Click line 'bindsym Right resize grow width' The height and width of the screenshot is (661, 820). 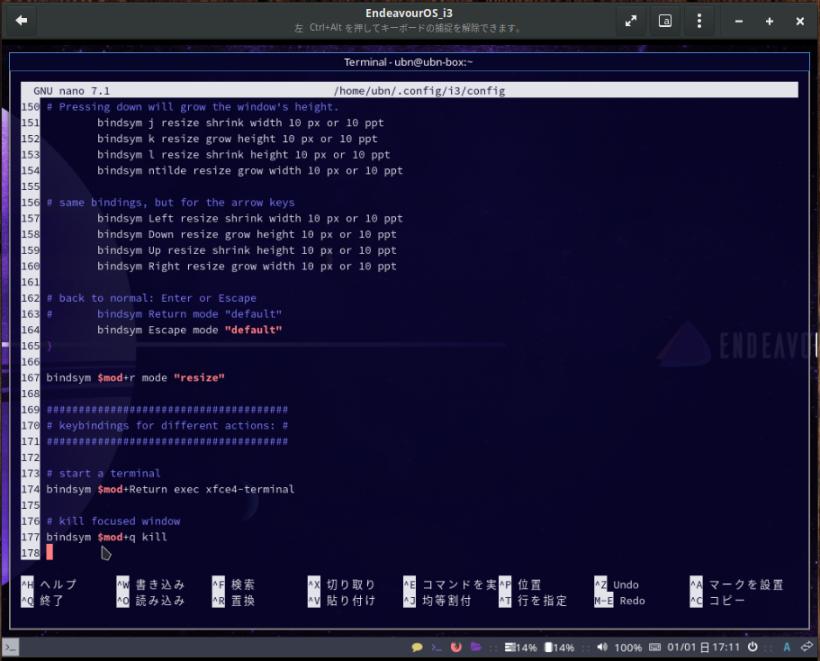[x=247, y=266]
